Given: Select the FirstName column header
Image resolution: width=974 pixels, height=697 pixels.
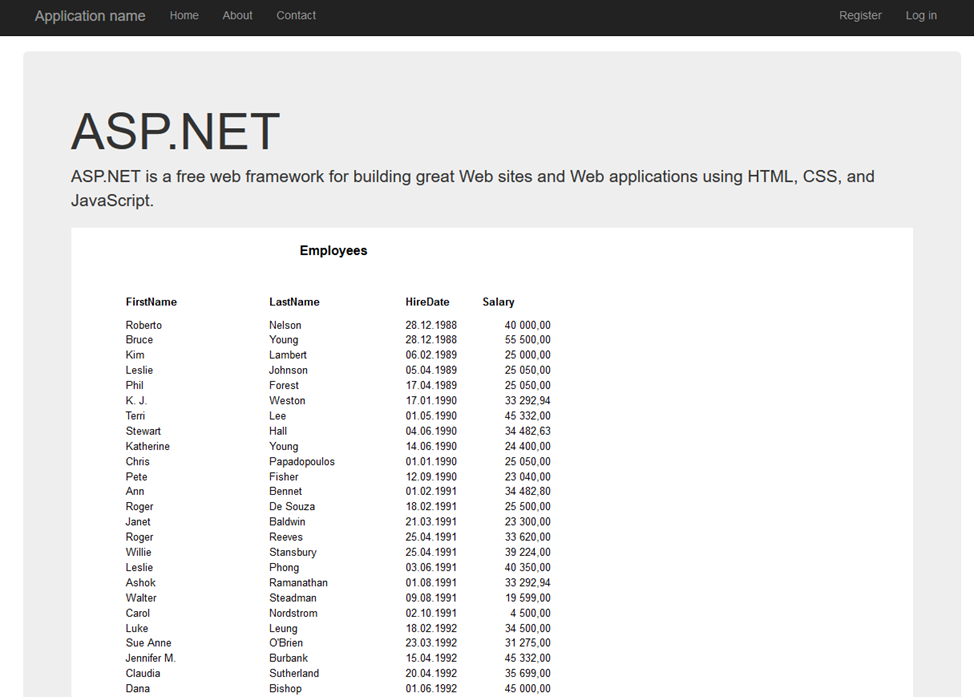Looking at the screenshot, I should pyautogui.click(x=151, y=302).
